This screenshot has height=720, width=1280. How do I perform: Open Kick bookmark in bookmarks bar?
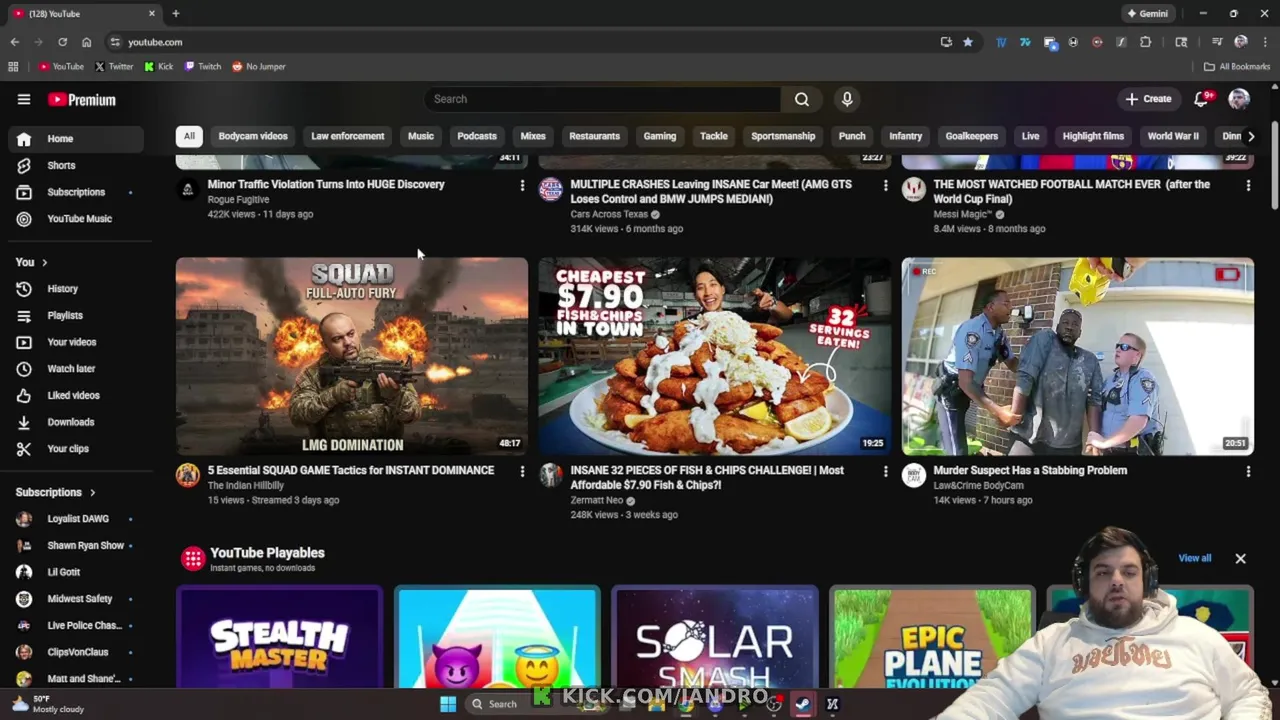pyautogui.click(x=159, y=67)
